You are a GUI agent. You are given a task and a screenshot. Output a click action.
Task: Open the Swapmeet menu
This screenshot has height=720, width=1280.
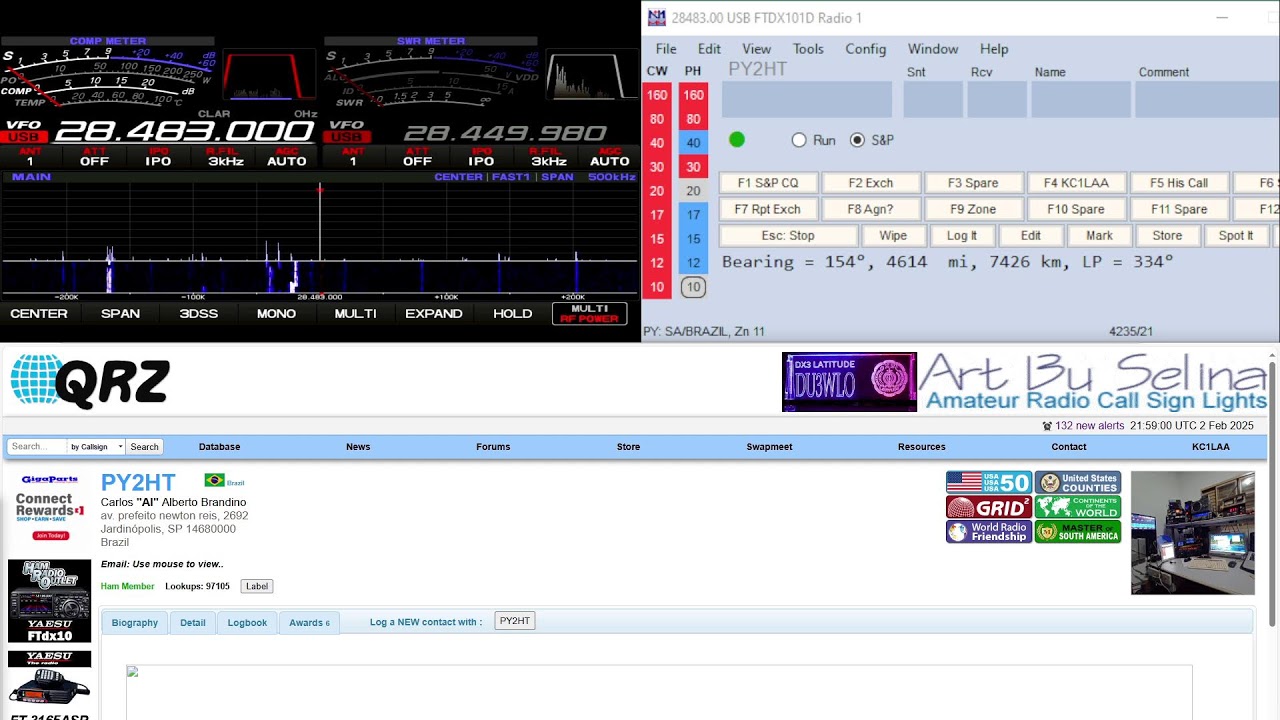pos(769,447)
